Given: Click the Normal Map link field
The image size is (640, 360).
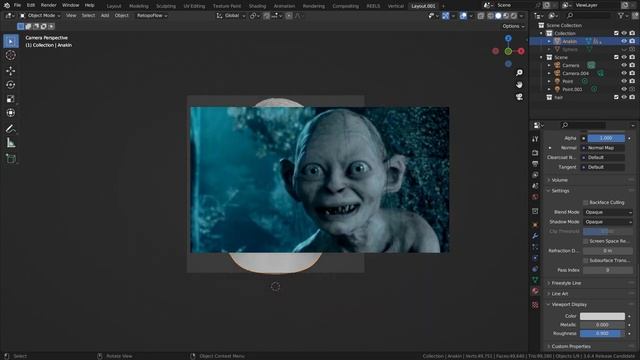Looking at the screenshot, I should point(604,148).
